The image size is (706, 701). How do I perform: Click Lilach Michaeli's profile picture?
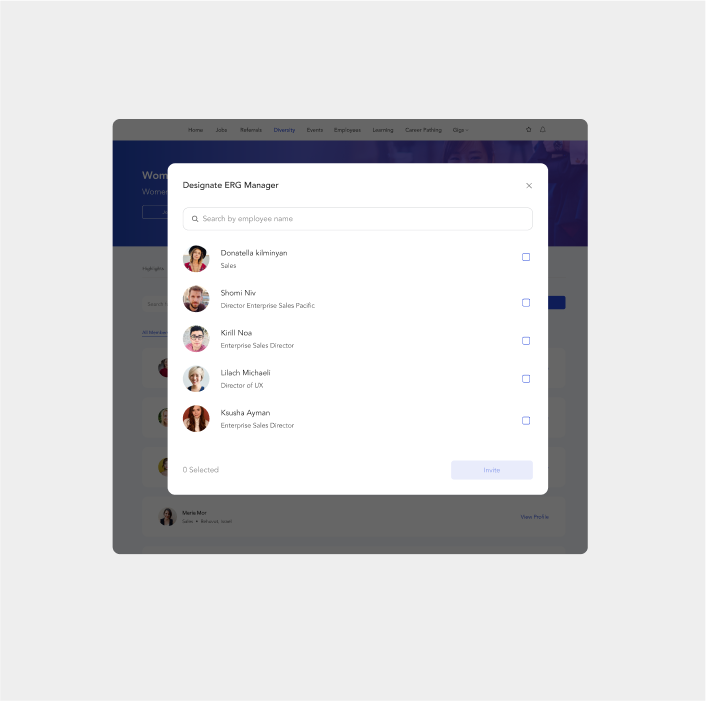(196, 379)
